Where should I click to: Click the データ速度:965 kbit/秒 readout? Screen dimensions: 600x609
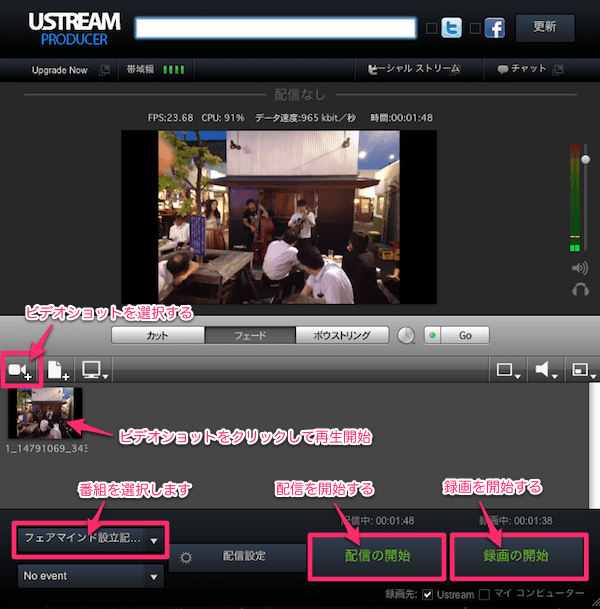tap(305, 118)
